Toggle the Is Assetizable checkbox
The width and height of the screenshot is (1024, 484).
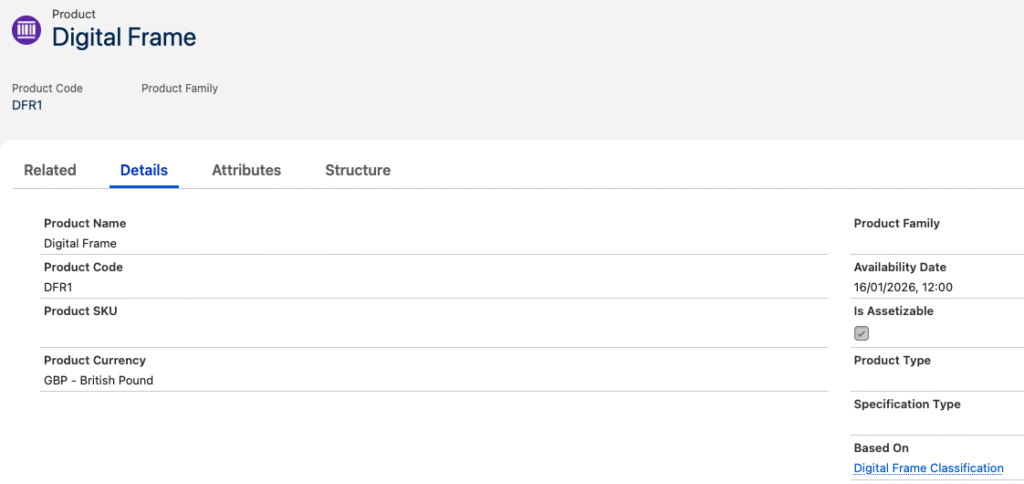(x=862, y=334)
